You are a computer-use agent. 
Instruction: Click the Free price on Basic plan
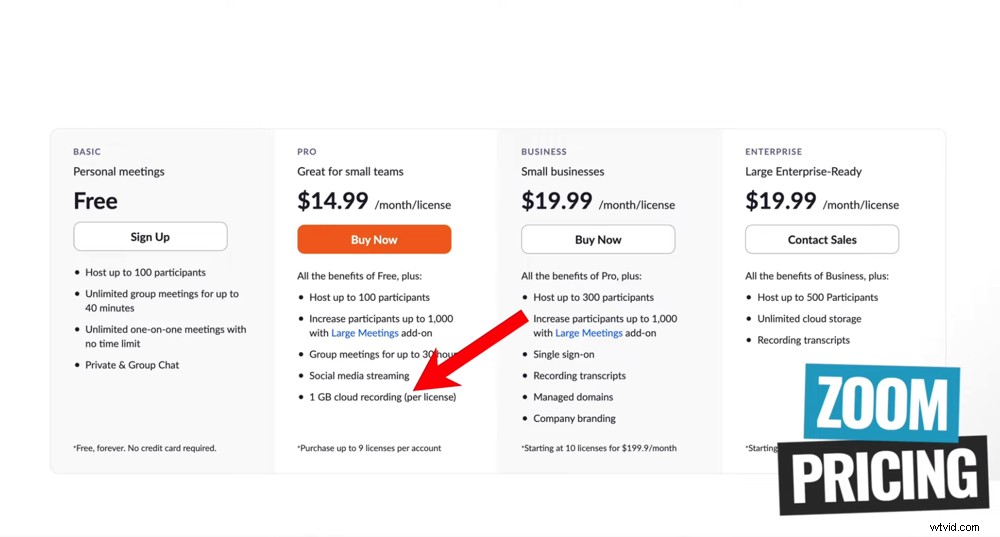click(x=96, y=201)
